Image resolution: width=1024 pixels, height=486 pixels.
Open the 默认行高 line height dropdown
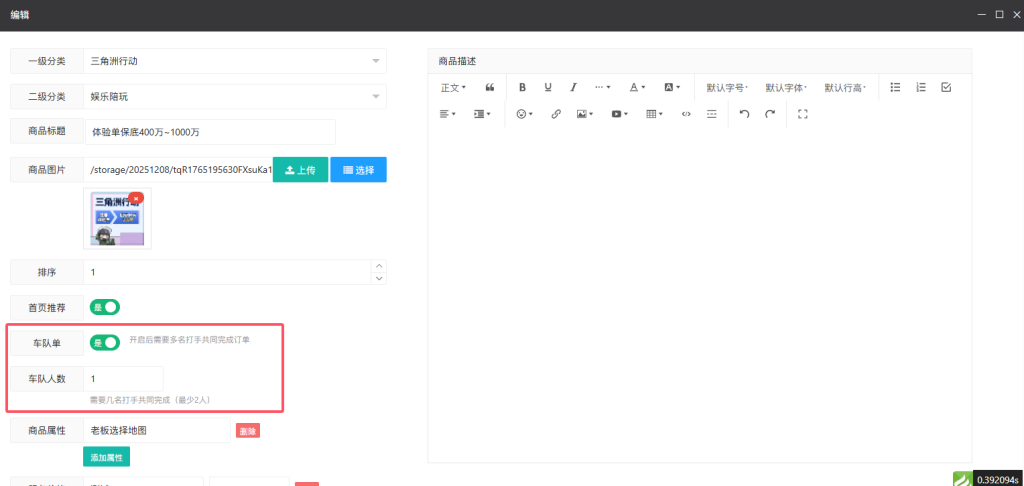(x=845, y=88)
